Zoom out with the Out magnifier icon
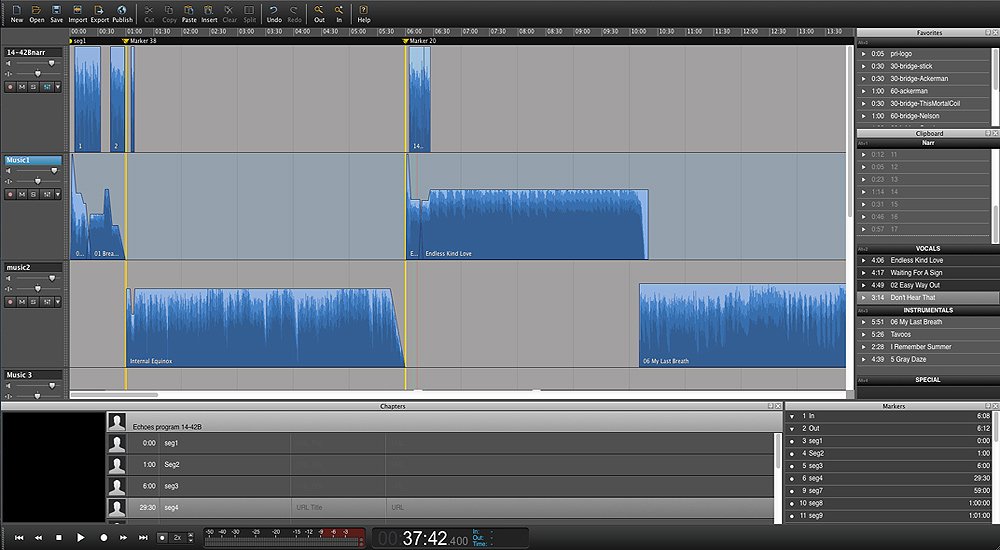The width and height of the screenshot is (1000, 550). click(319, 13)
